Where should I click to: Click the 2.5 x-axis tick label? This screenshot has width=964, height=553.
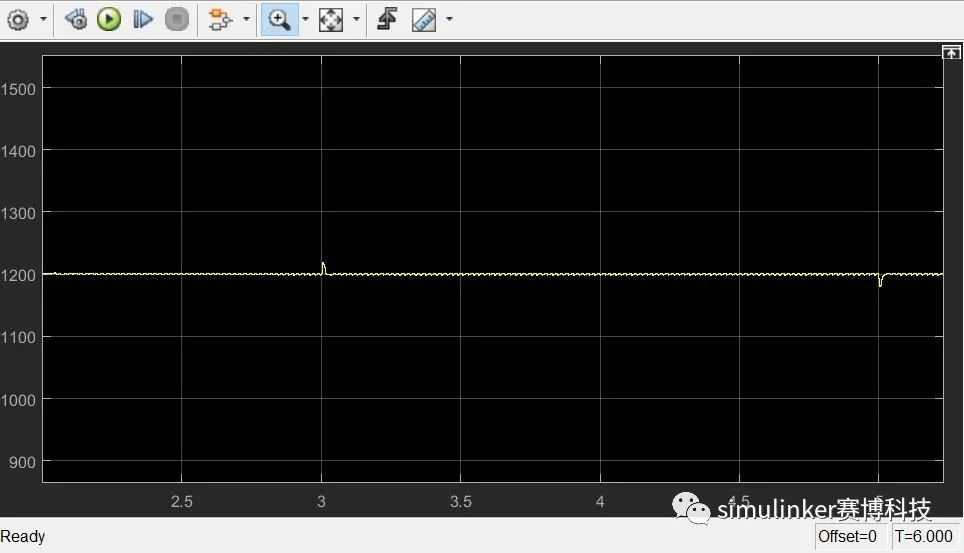[181, 501]
